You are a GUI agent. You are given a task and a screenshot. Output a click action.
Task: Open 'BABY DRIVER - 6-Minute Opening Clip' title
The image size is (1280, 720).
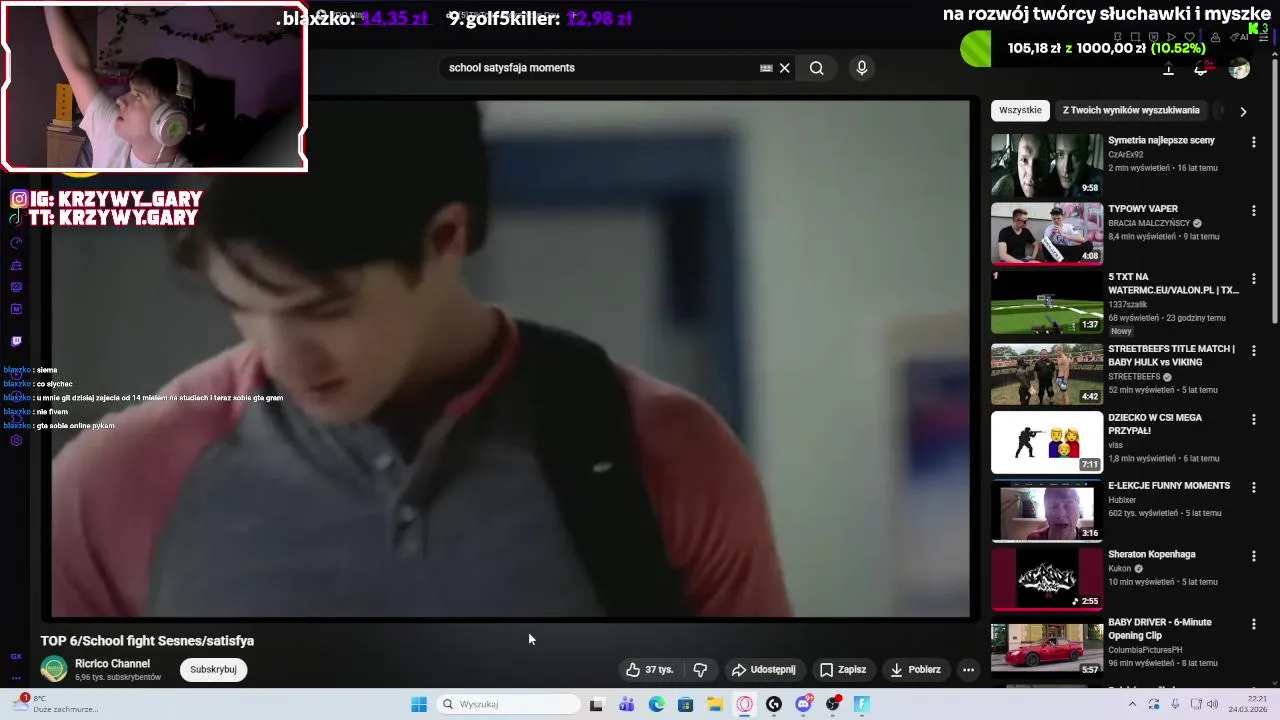[x=1159, y=629]
